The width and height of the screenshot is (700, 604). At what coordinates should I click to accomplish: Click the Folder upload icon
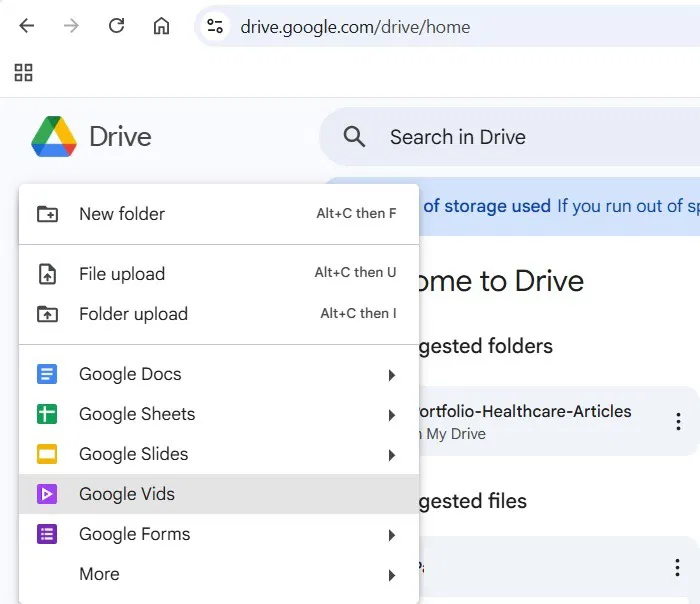click(47, 314)
